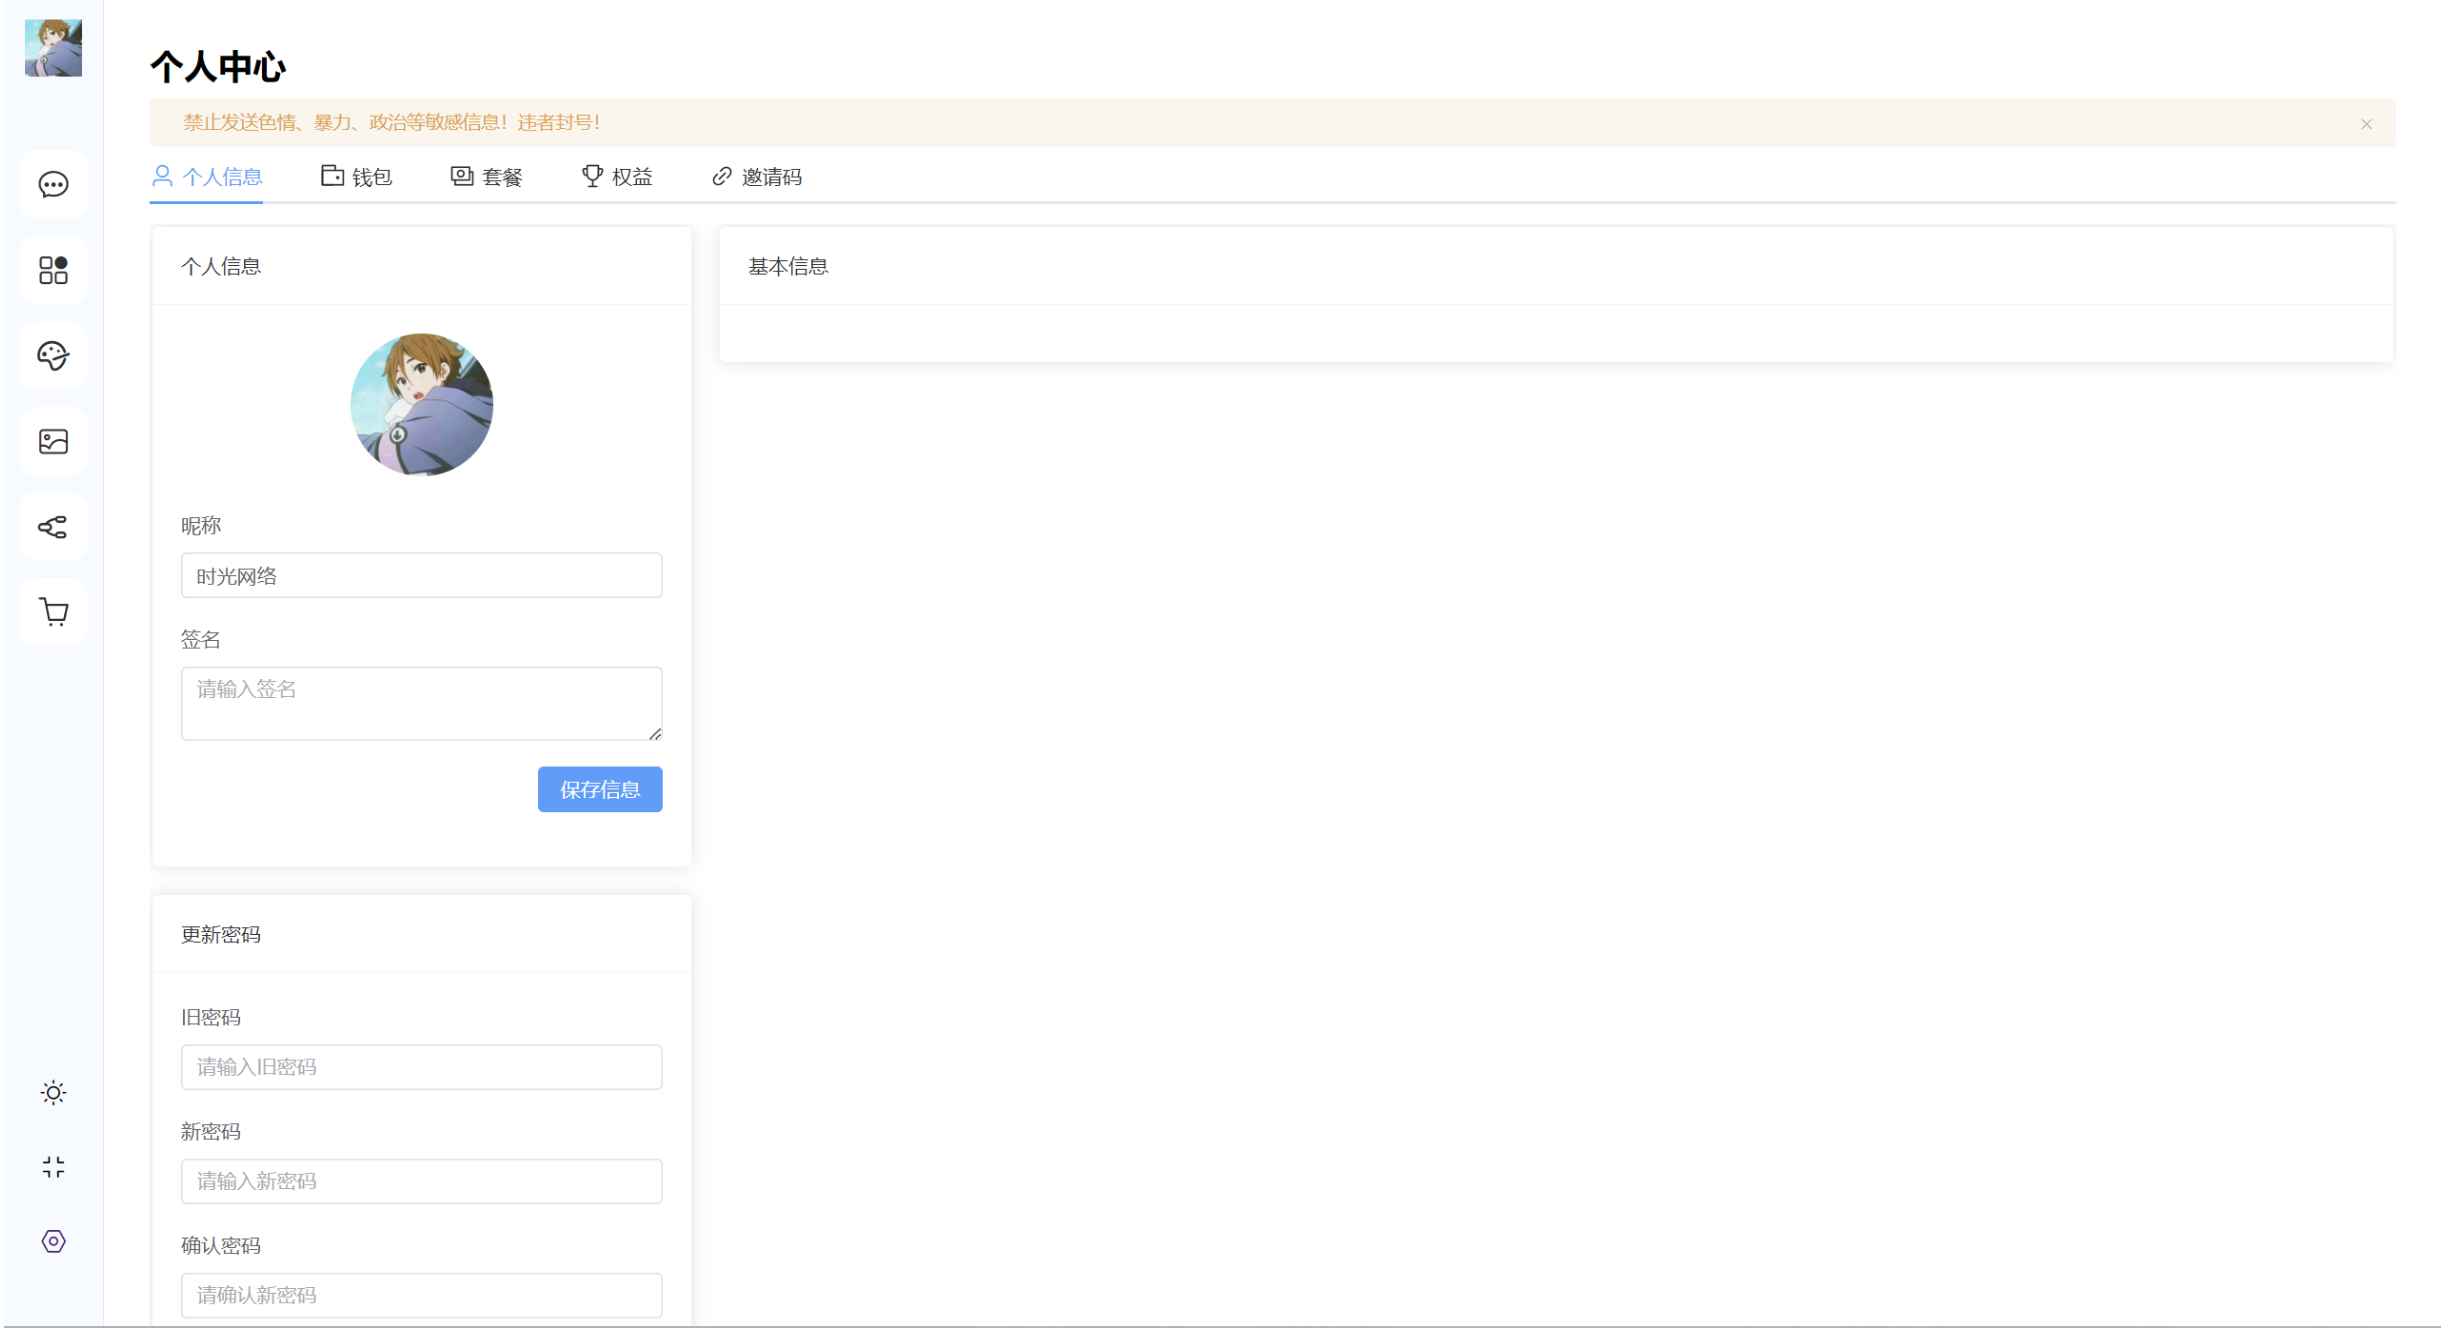Open the shopping cart icon
2449x1331 pixels.
pos(53,612)
